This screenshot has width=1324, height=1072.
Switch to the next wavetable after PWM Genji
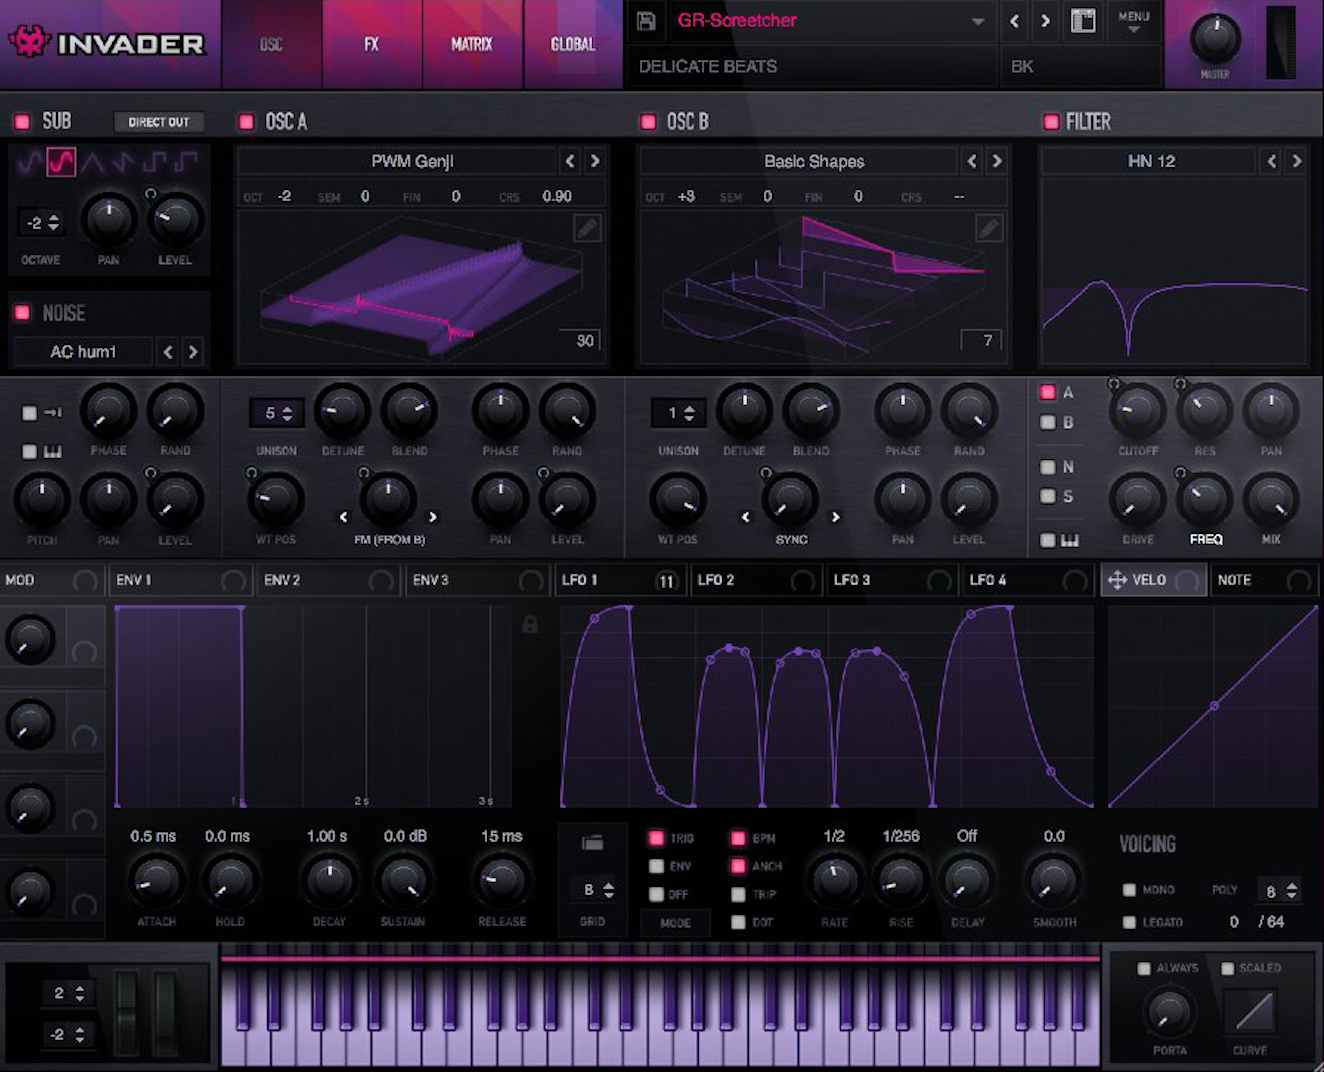595,161
